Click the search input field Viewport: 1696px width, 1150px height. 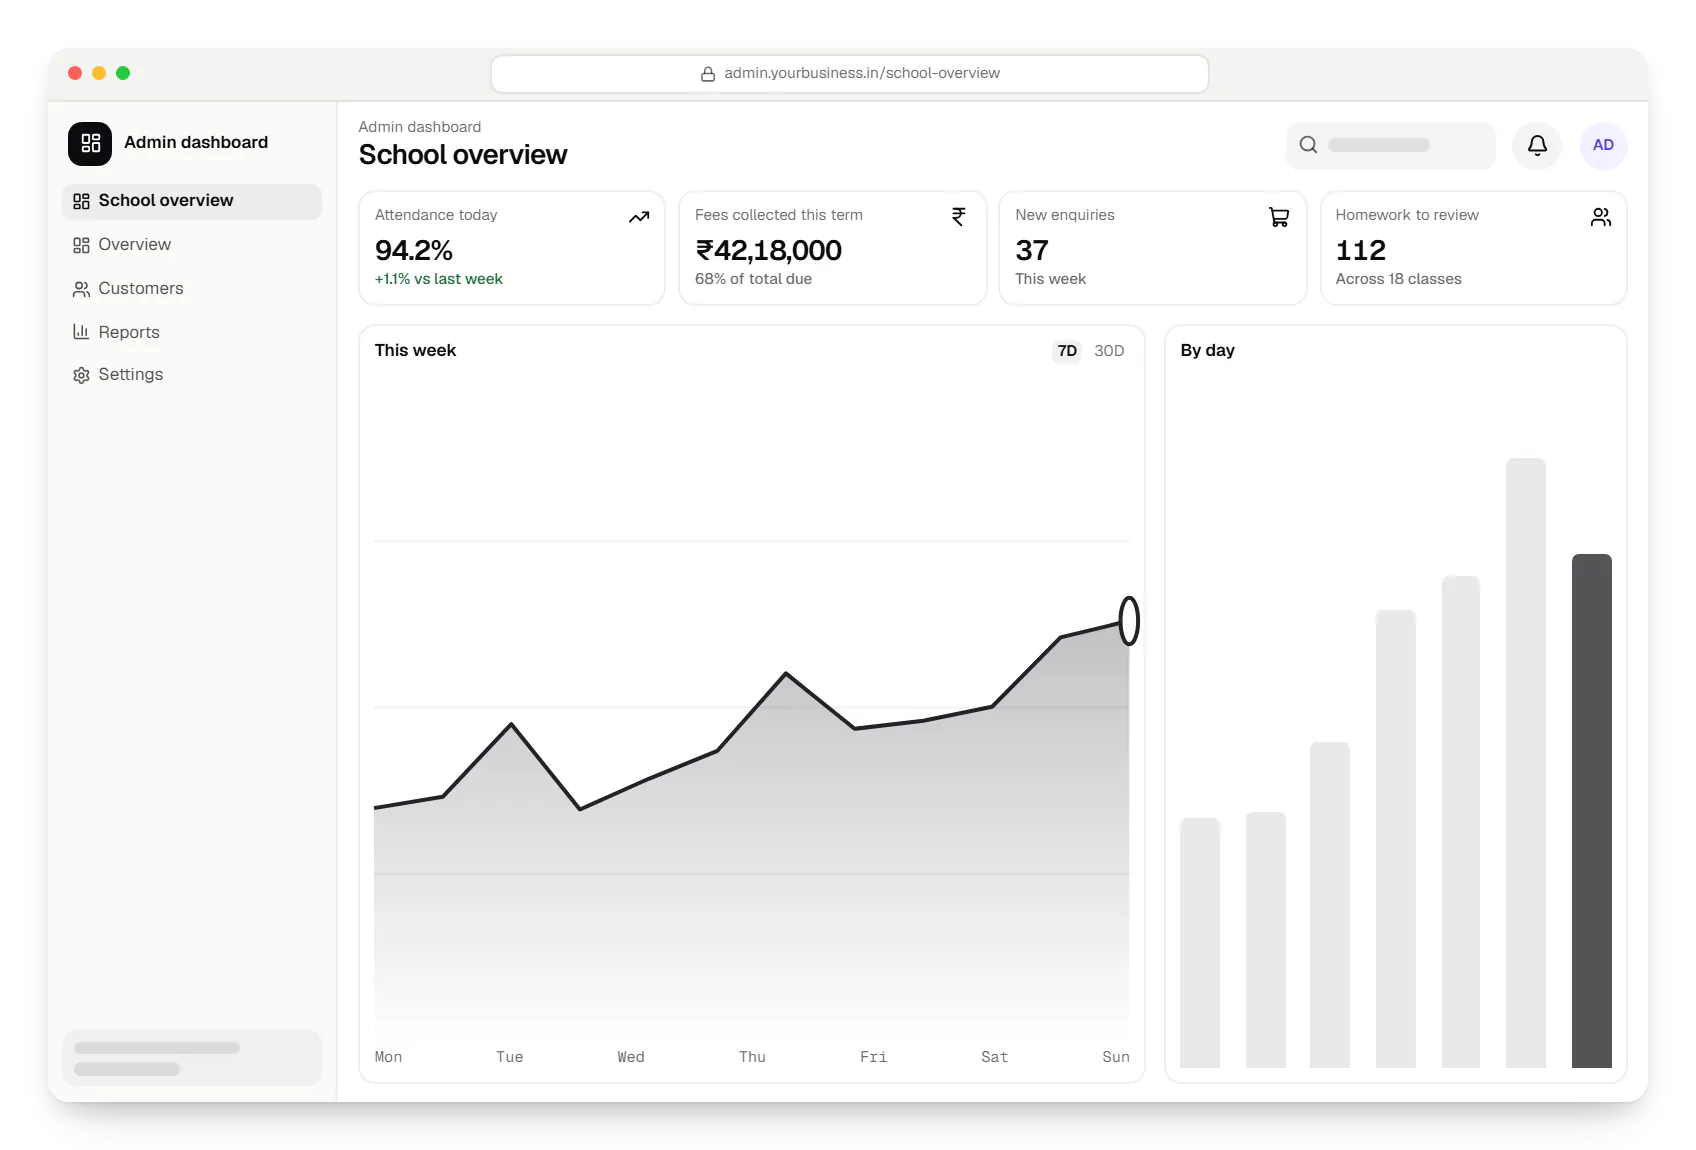point(1390,145)
